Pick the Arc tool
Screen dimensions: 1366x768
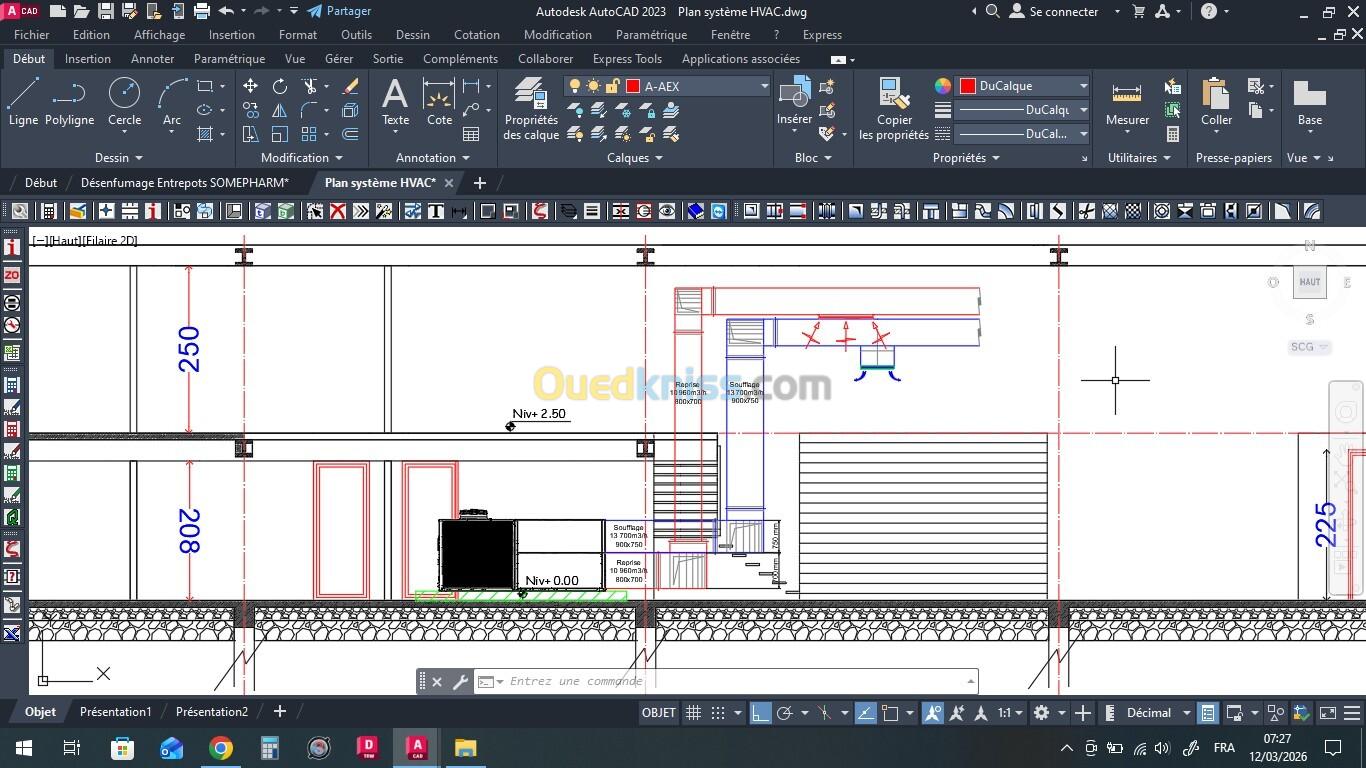coord(172,102)
